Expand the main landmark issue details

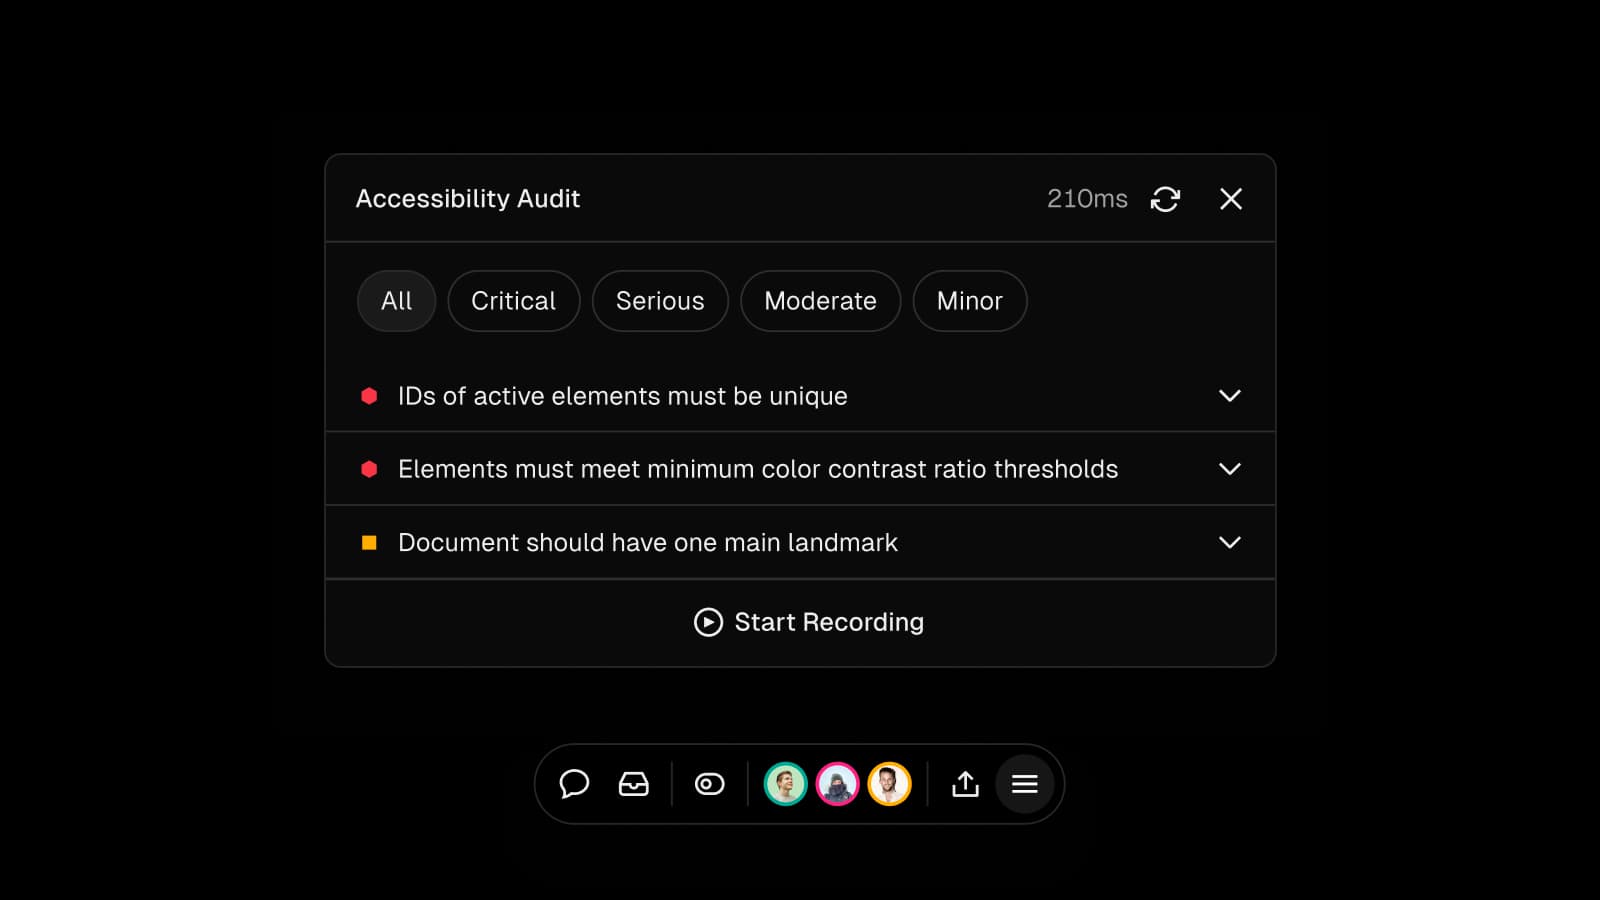(1230, 542)
